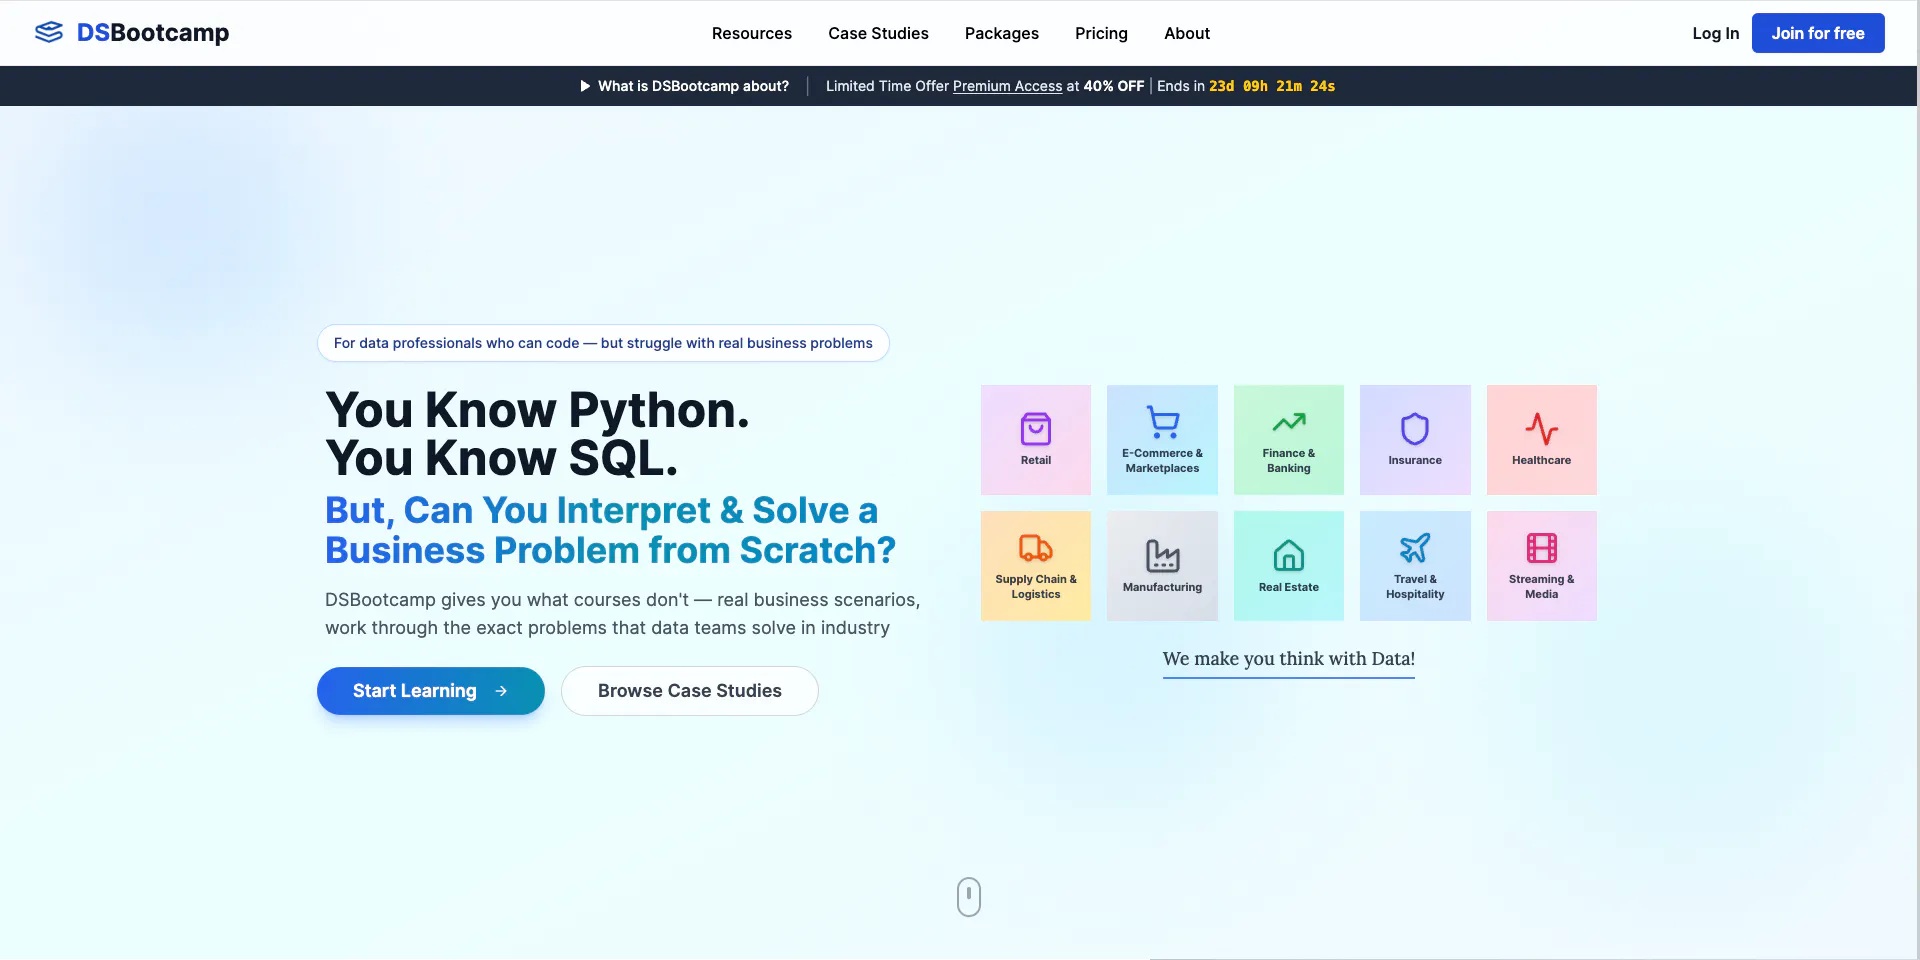Click the Real Estate label text
1920x960 pixels.
1289,588
